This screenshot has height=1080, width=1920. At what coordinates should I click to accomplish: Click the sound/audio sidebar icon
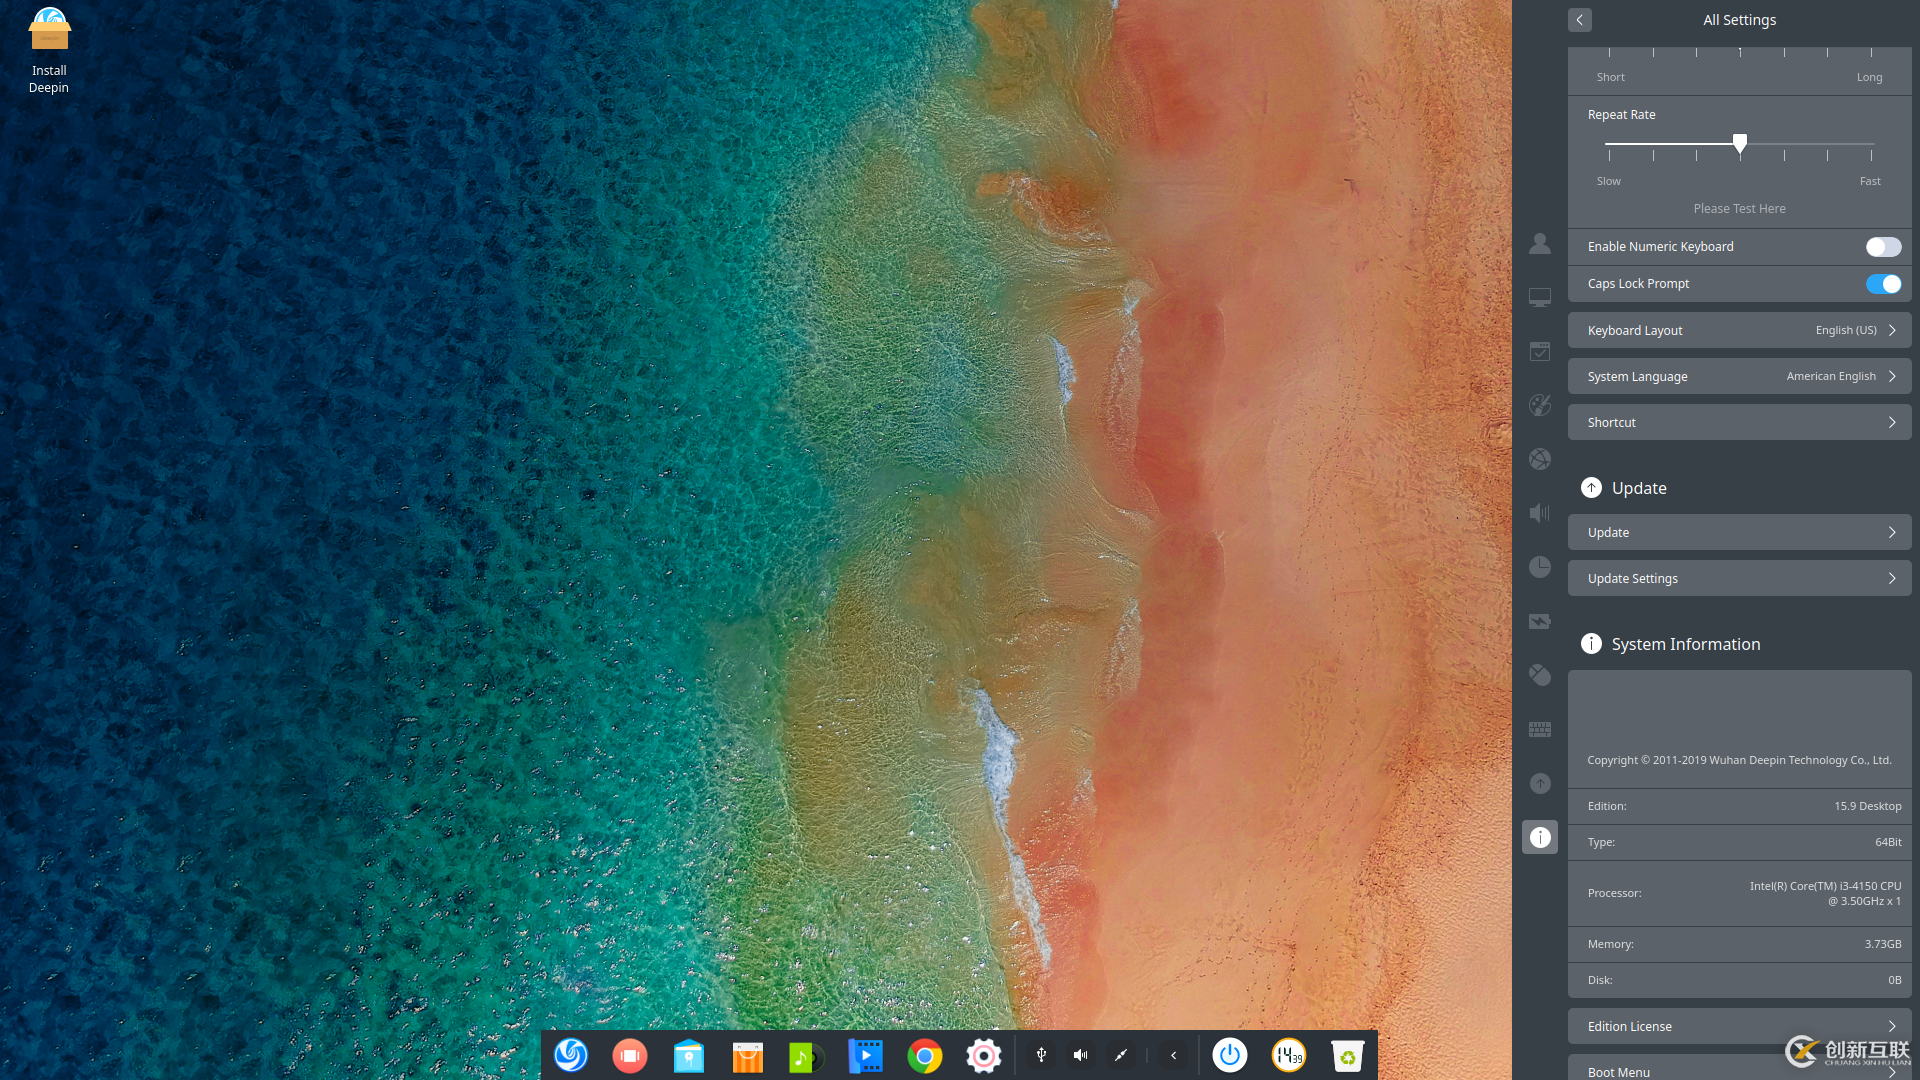(1539, 513)
